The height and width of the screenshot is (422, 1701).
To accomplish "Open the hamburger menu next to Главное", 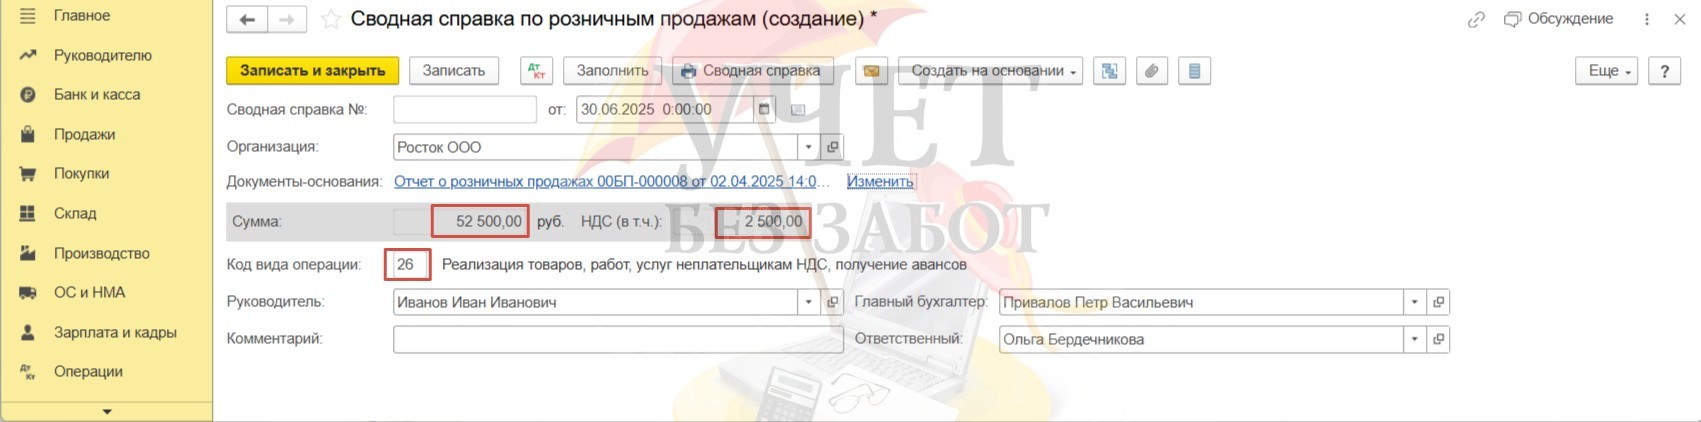I will [28, 16].
